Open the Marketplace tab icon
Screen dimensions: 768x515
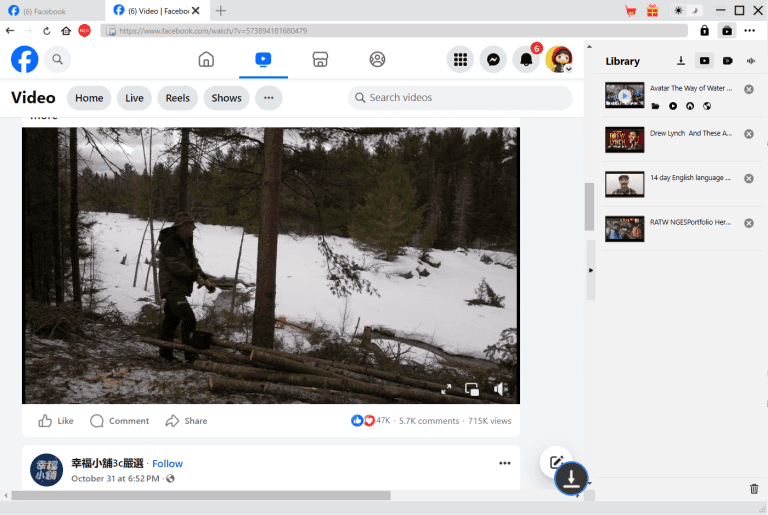(x=320, y=59)
